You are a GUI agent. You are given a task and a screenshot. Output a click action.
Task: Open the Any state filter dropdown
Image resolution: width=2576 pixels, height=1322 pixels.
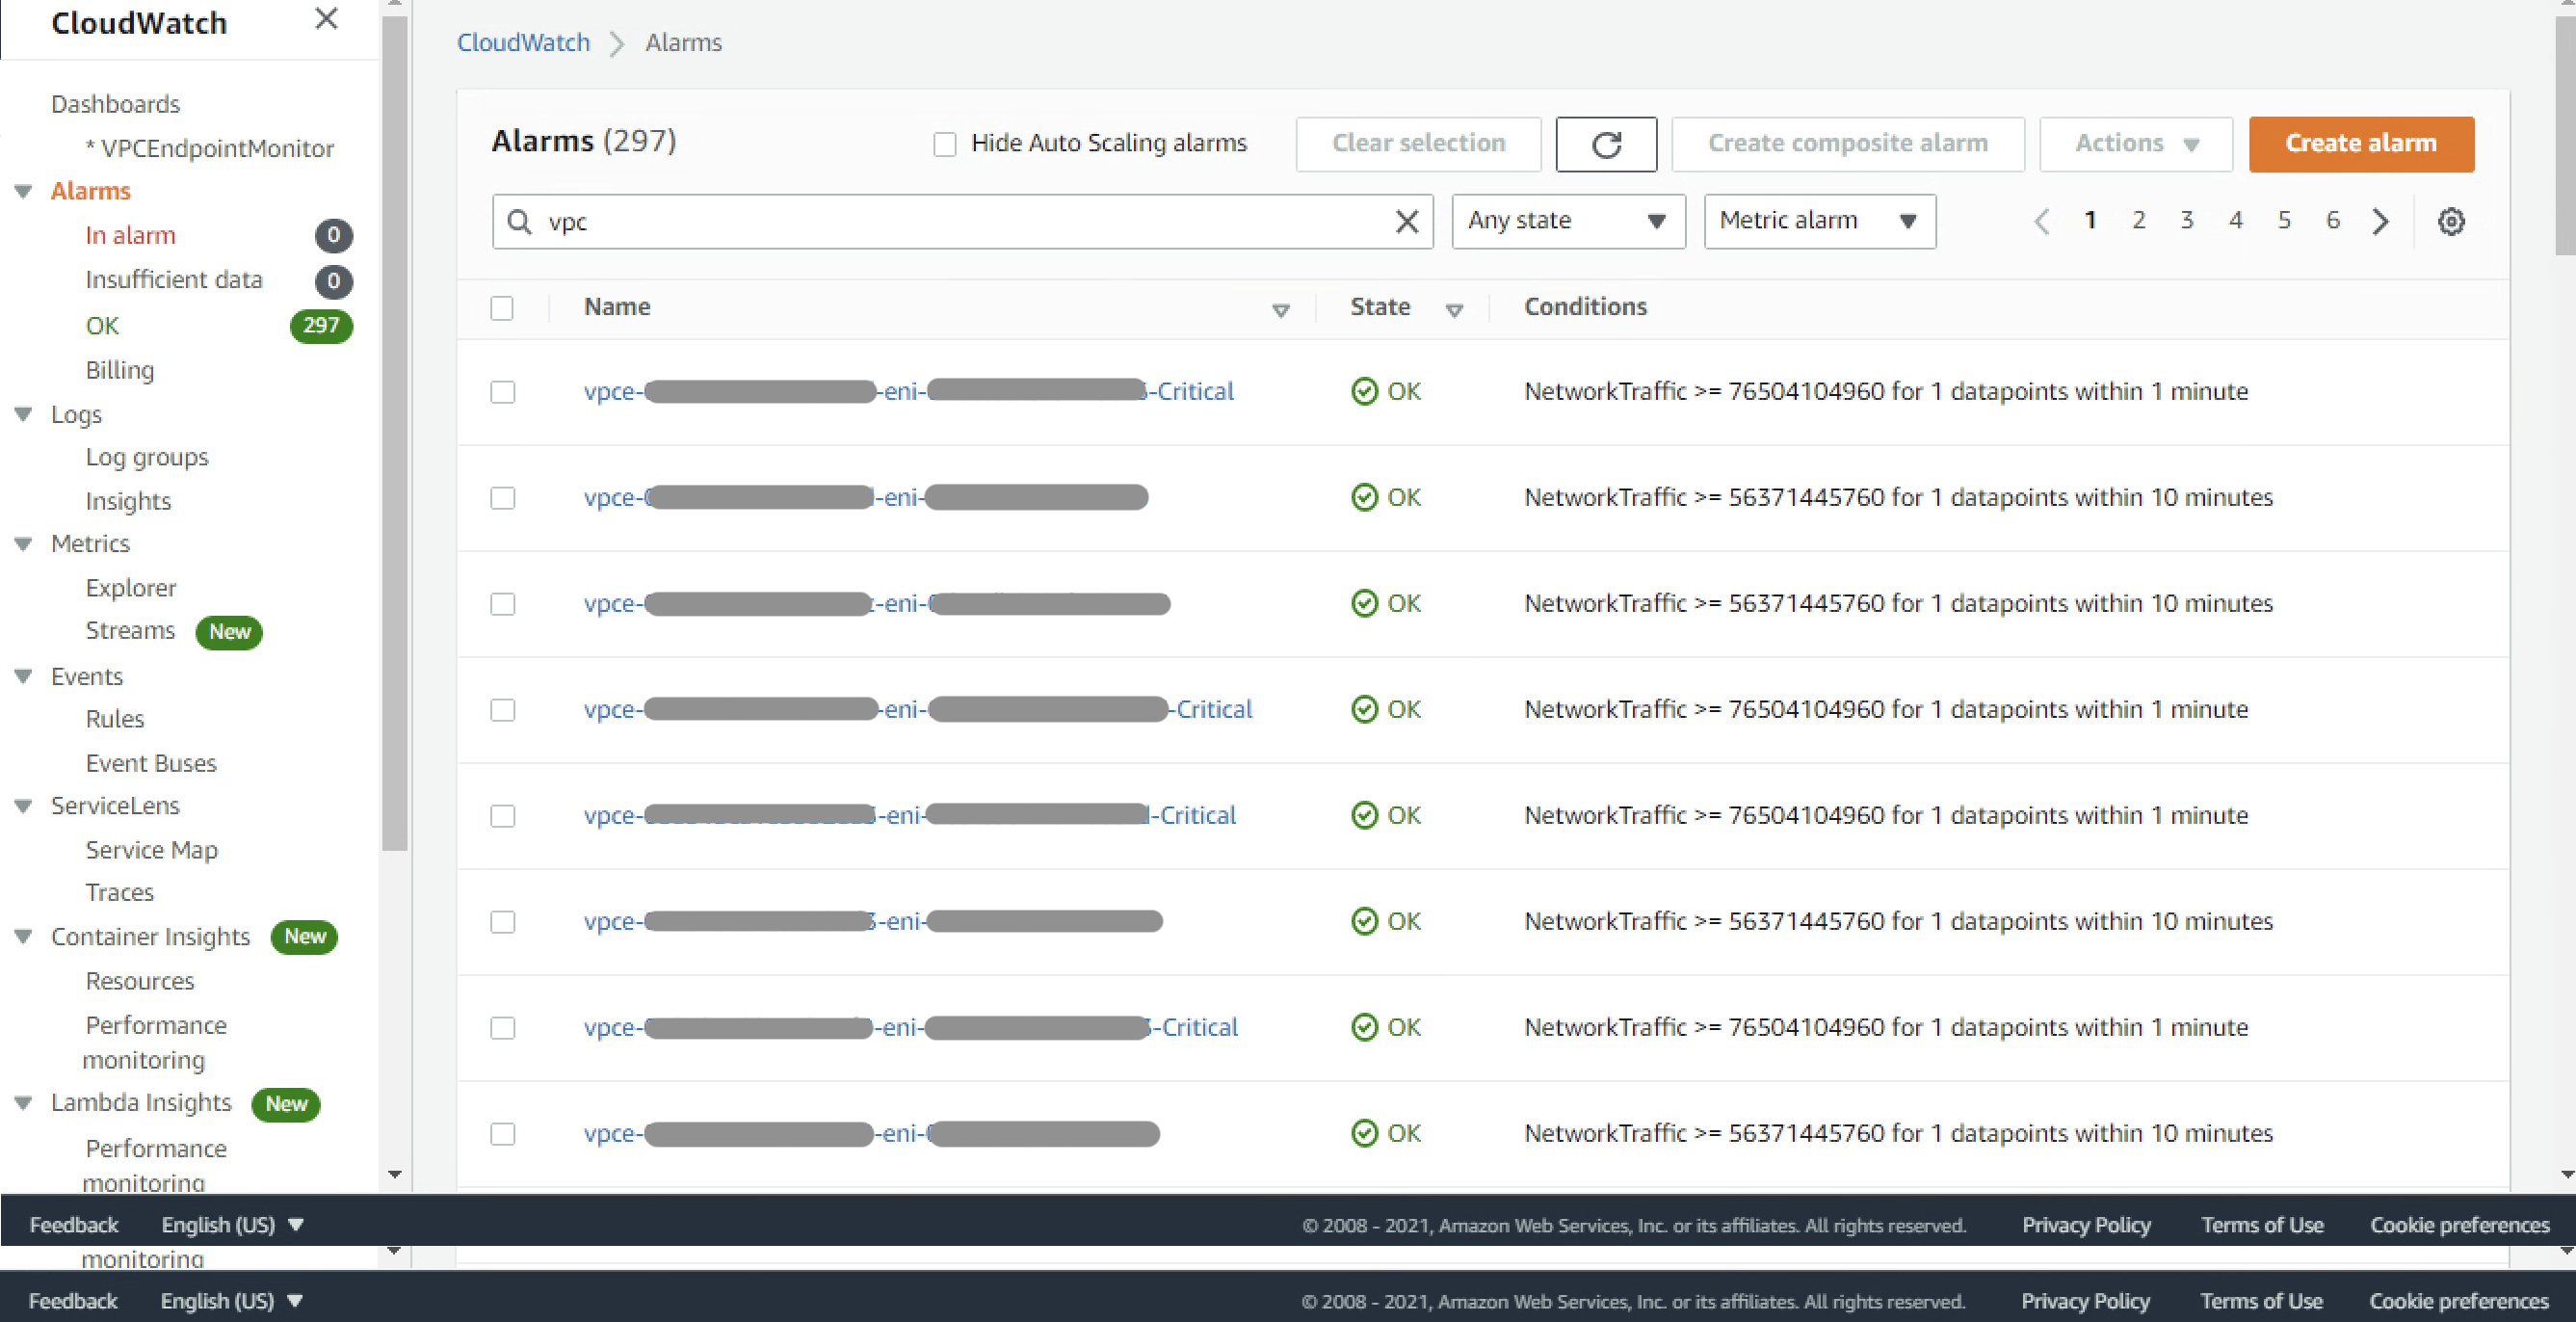tap(1567, 221)
